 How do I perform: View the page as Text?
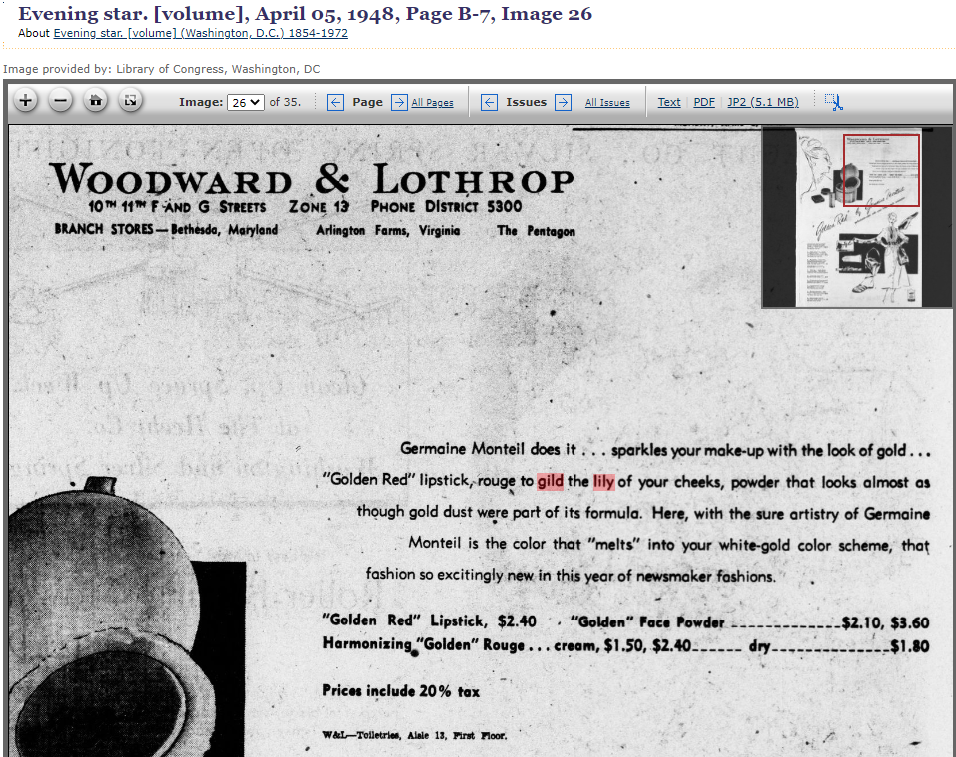pyautogui.click(x=669, y=102)
